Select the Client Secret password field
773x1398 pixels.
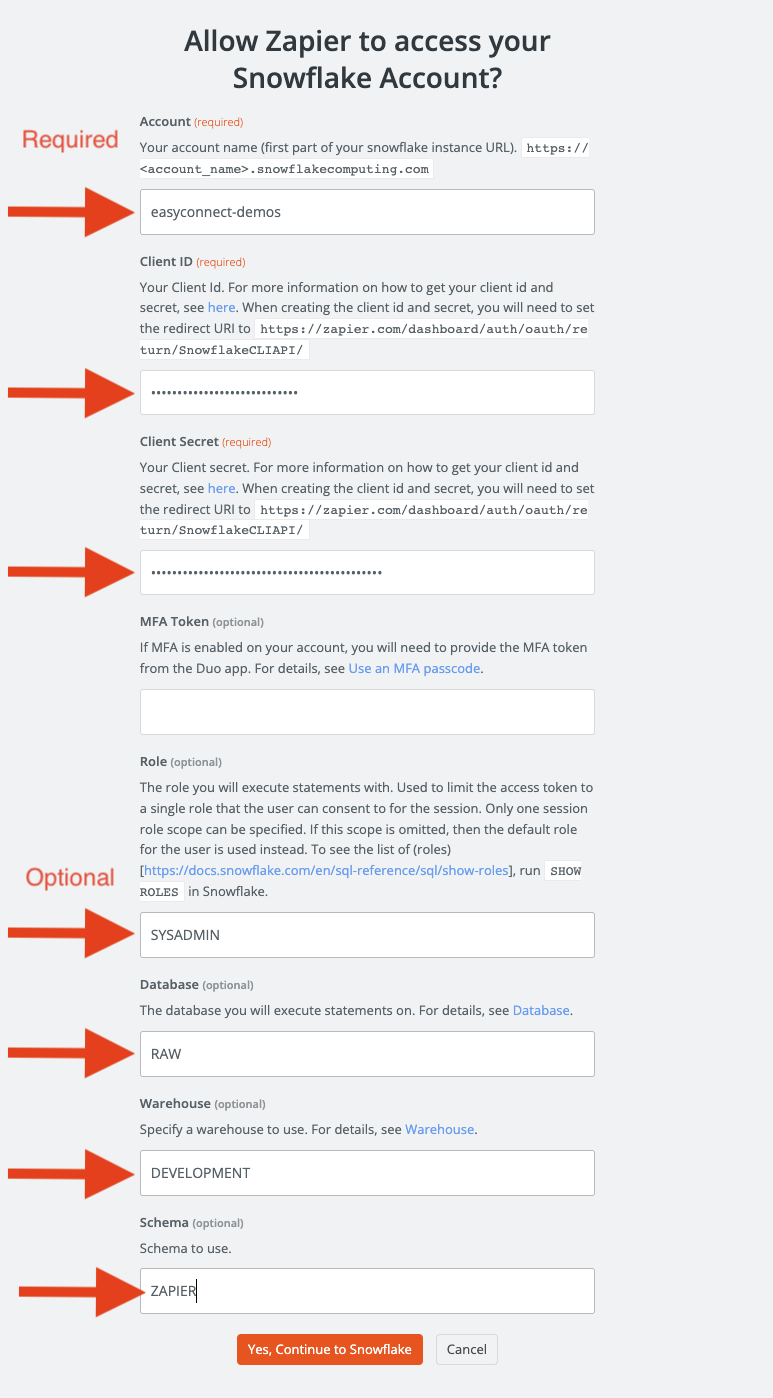[x=367, y=572]
